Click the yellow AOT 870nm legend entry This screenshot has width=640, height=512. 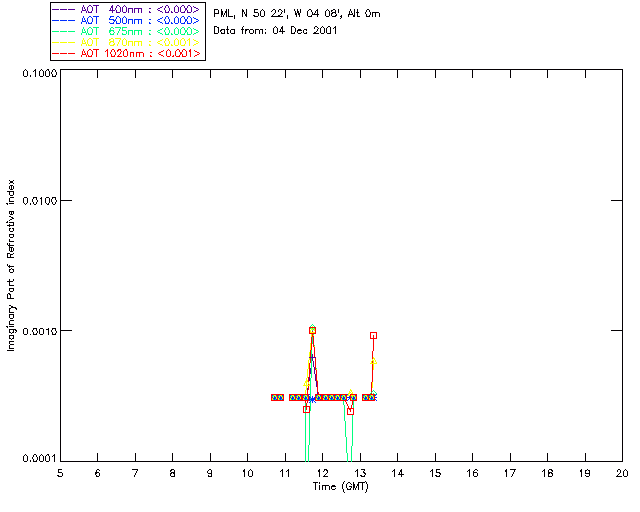pos(127,42)
